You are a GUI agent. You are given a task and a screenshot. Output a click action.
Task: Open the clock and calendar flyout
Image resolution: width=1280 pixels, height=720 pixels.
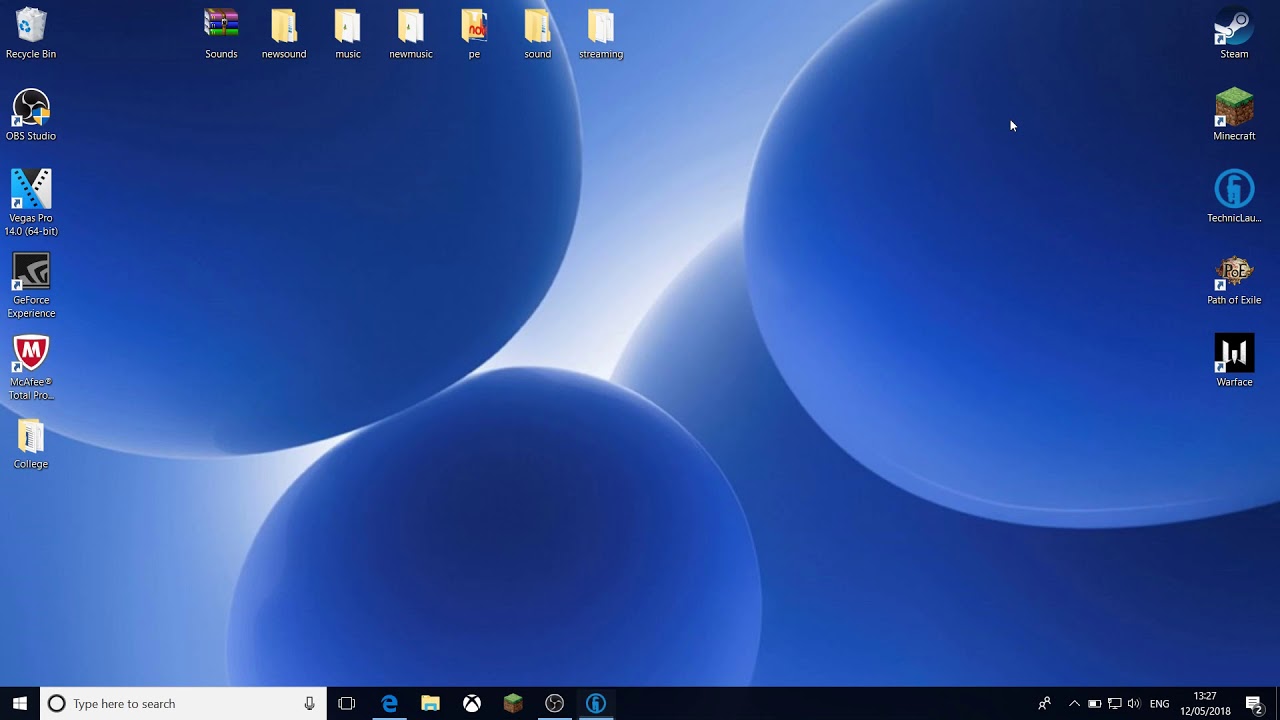click(x=1205, y=704)
